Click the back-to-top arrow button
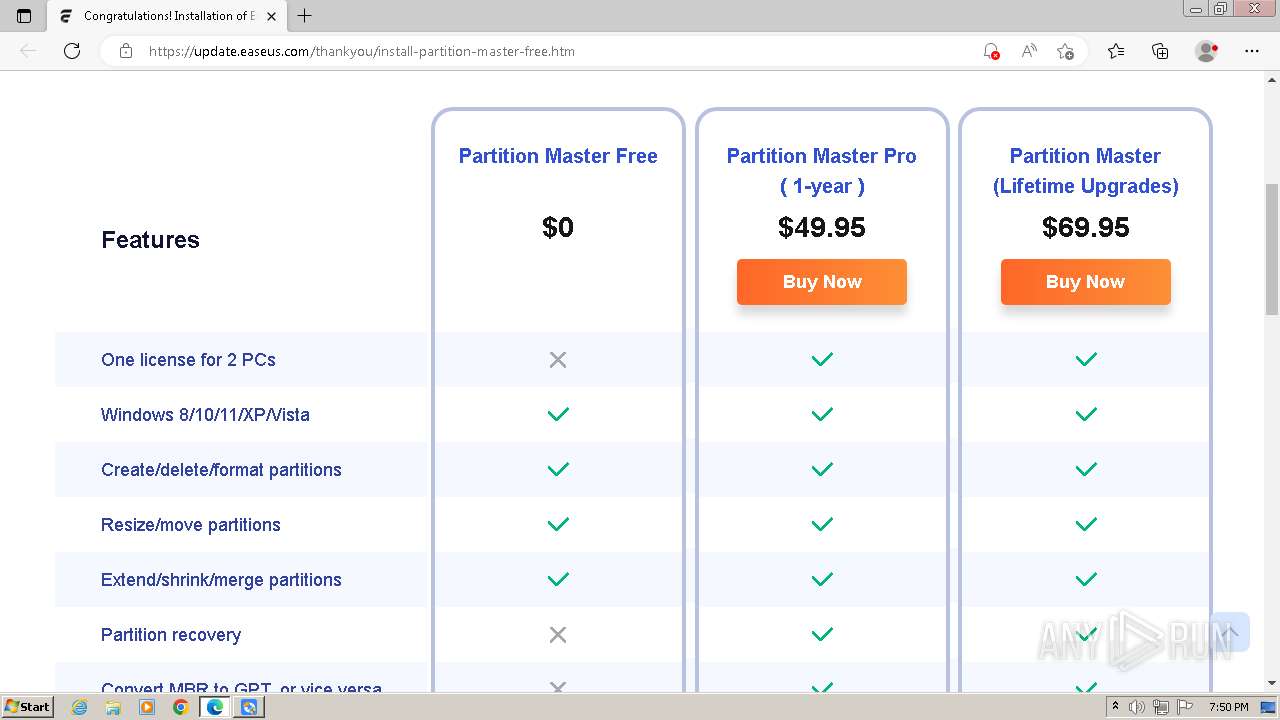Image resolution: width=1280 pixels, height=720 pixels. click(1229, 632)
